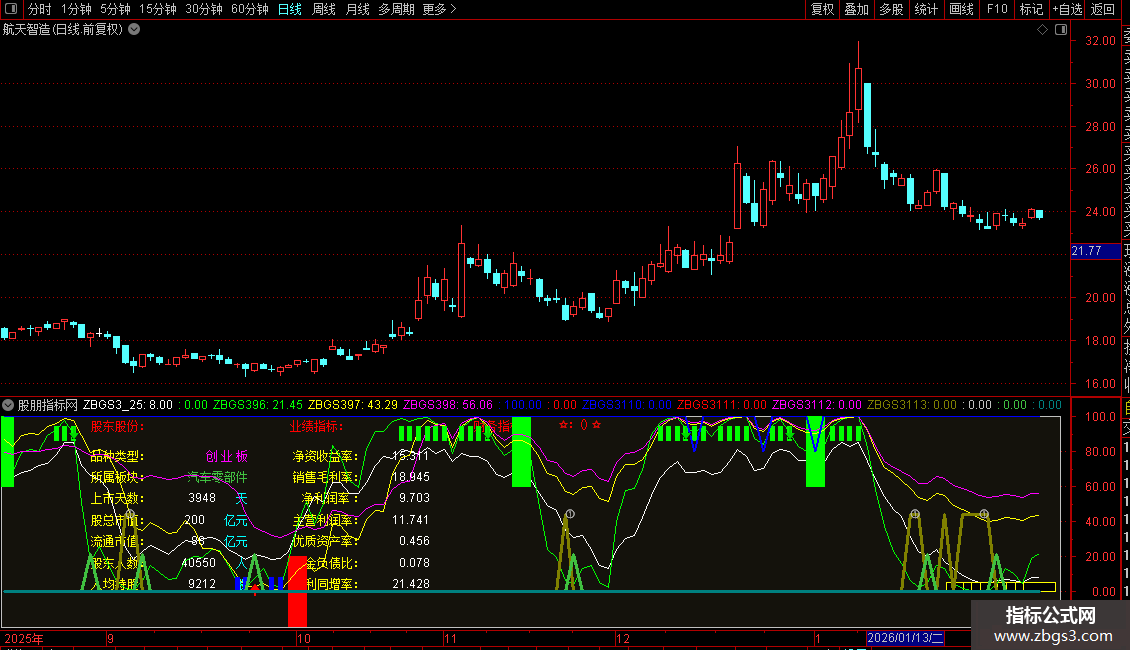
Task: Expand the 更多 periods menu
Action: [439, 9]
